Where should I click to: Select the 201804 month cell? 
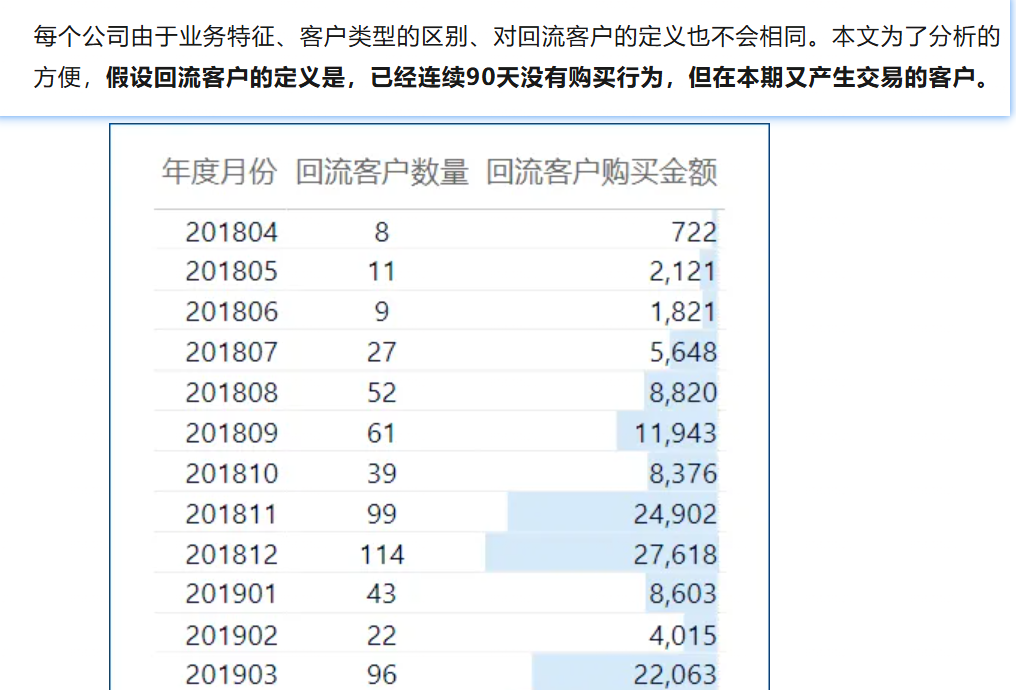click(231, 232)
